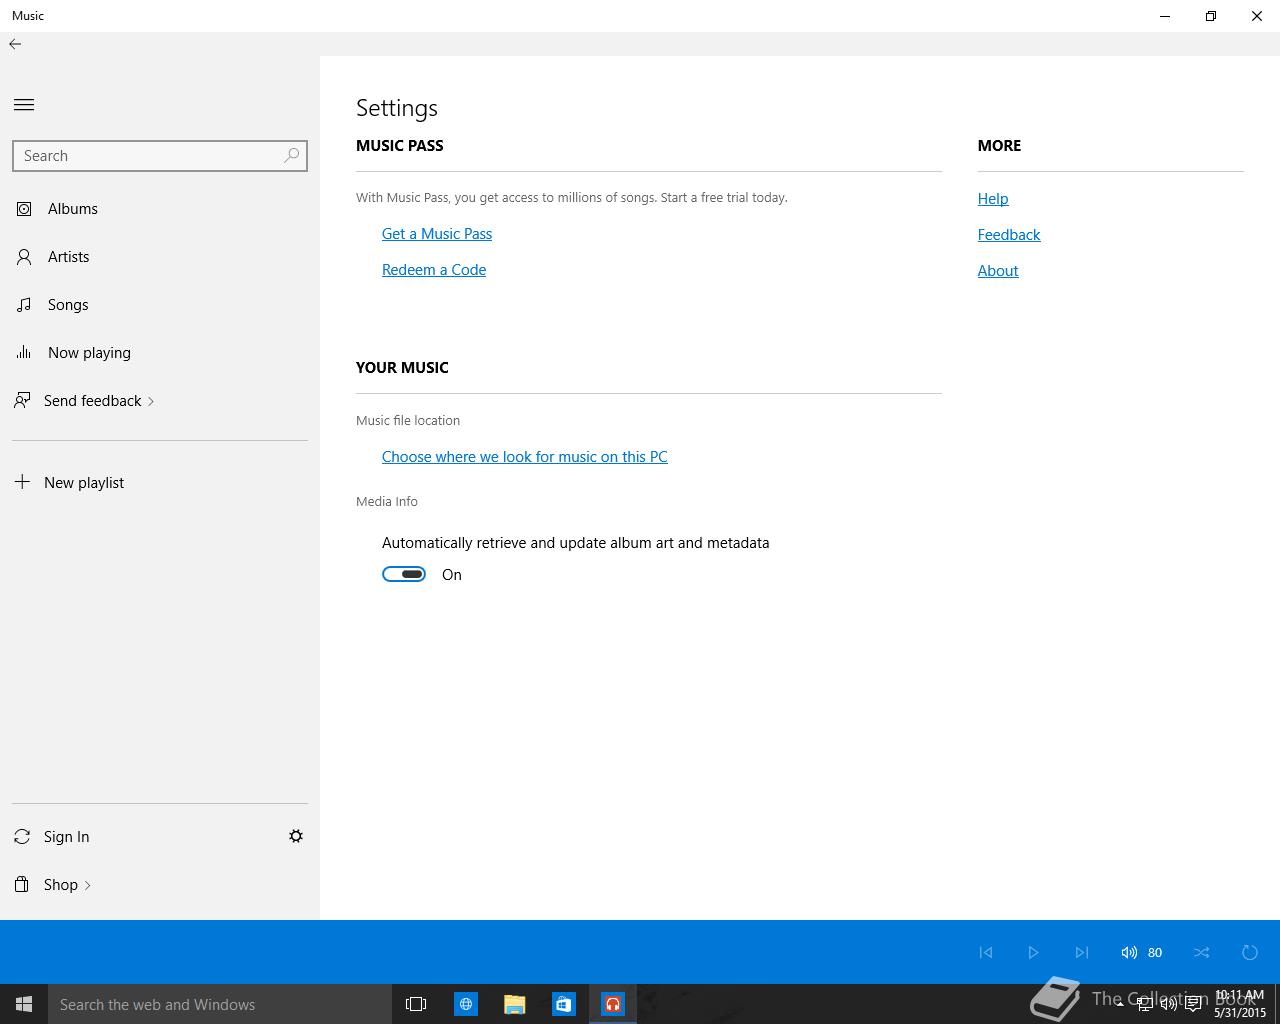This screenshot has height=1024, width=1280.
Task: Open the hamburger navigation menu
Action: pyautogui.click(x=24, y=105)
